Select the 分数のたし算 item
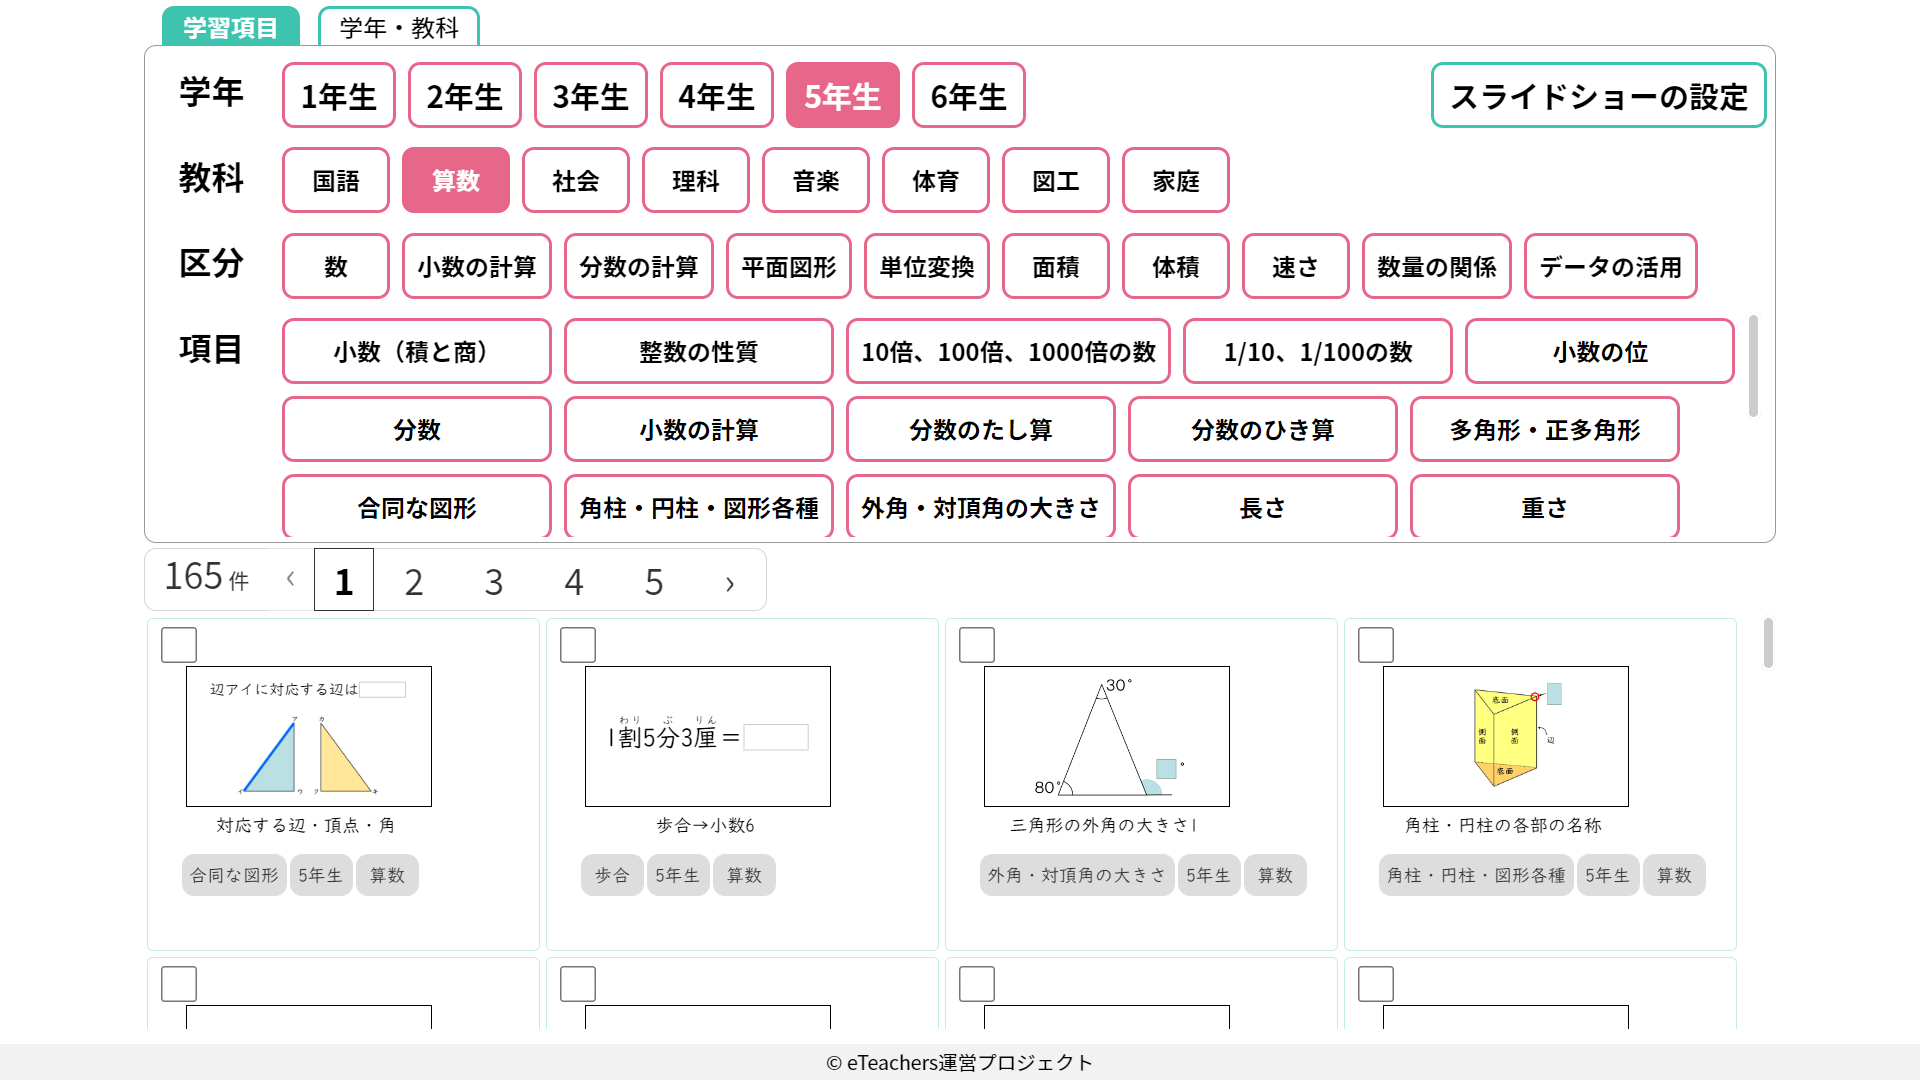Screen dimensions: 1920x1080 pos(980,430)
